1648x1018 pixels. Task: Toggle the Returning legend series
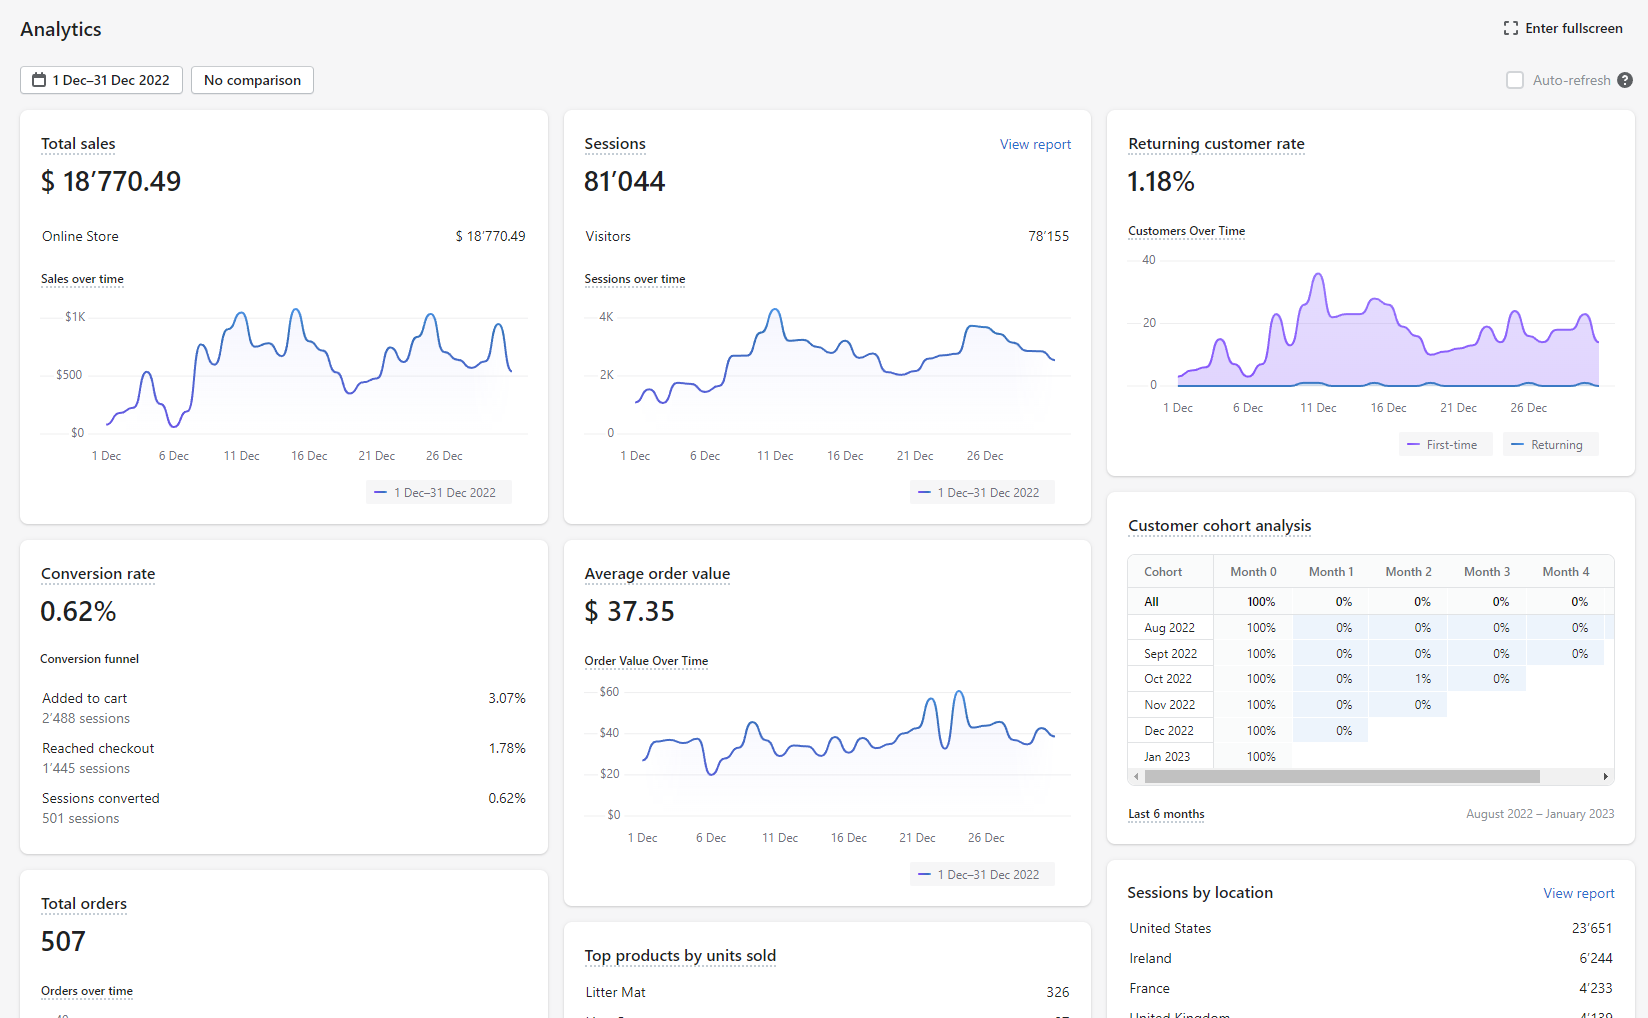tap(1549, 444)
